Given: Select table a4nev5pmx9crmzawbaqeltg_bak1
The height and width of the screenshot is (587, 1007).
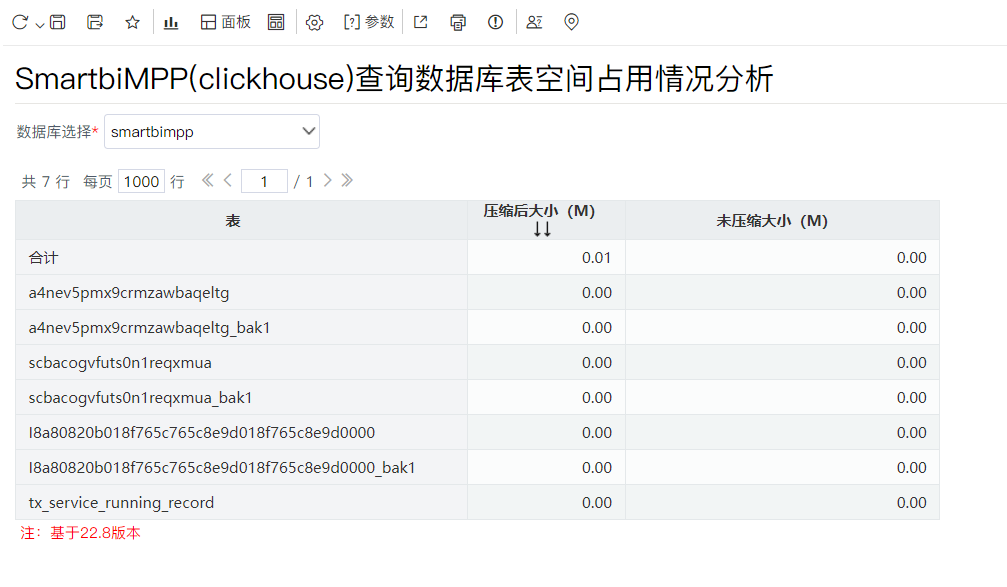Looking at the screenshot, I should (x=149, y=328).
